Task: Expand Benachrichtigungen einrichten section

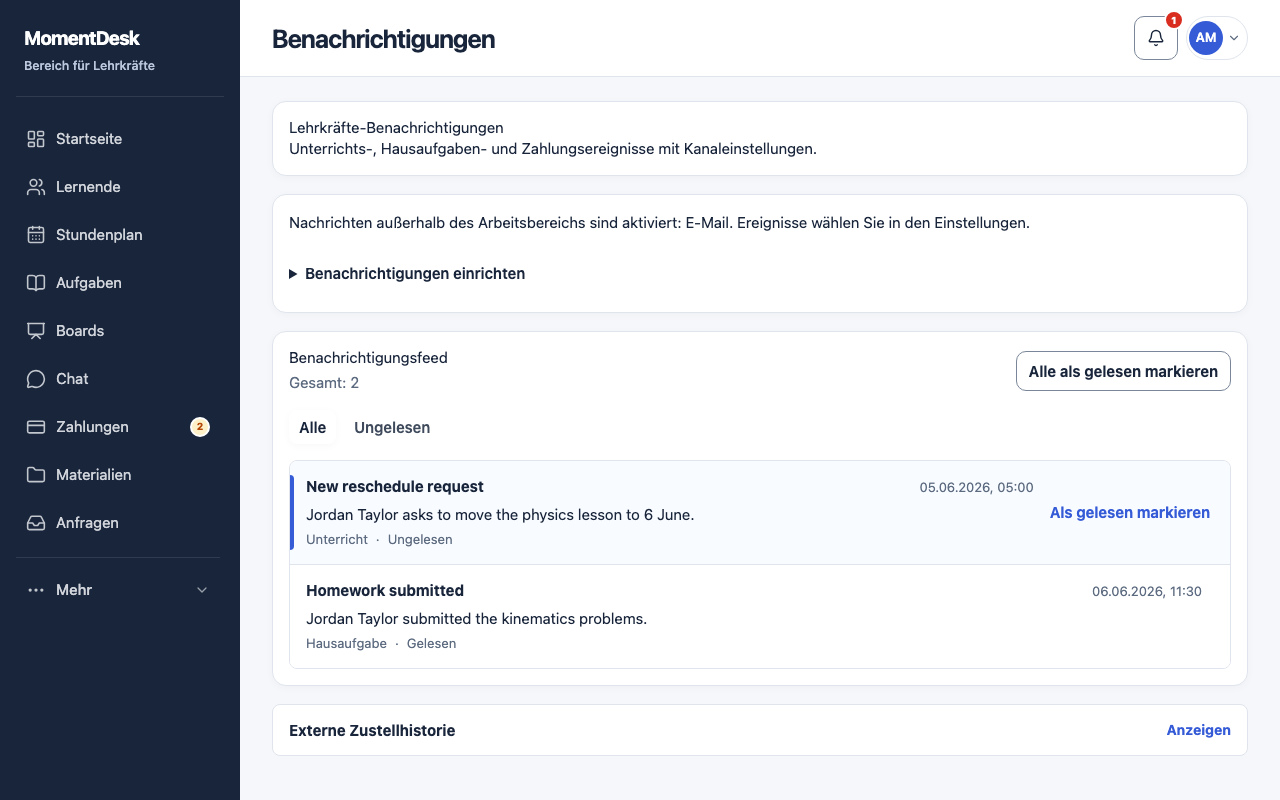Action: pos(407,273)
